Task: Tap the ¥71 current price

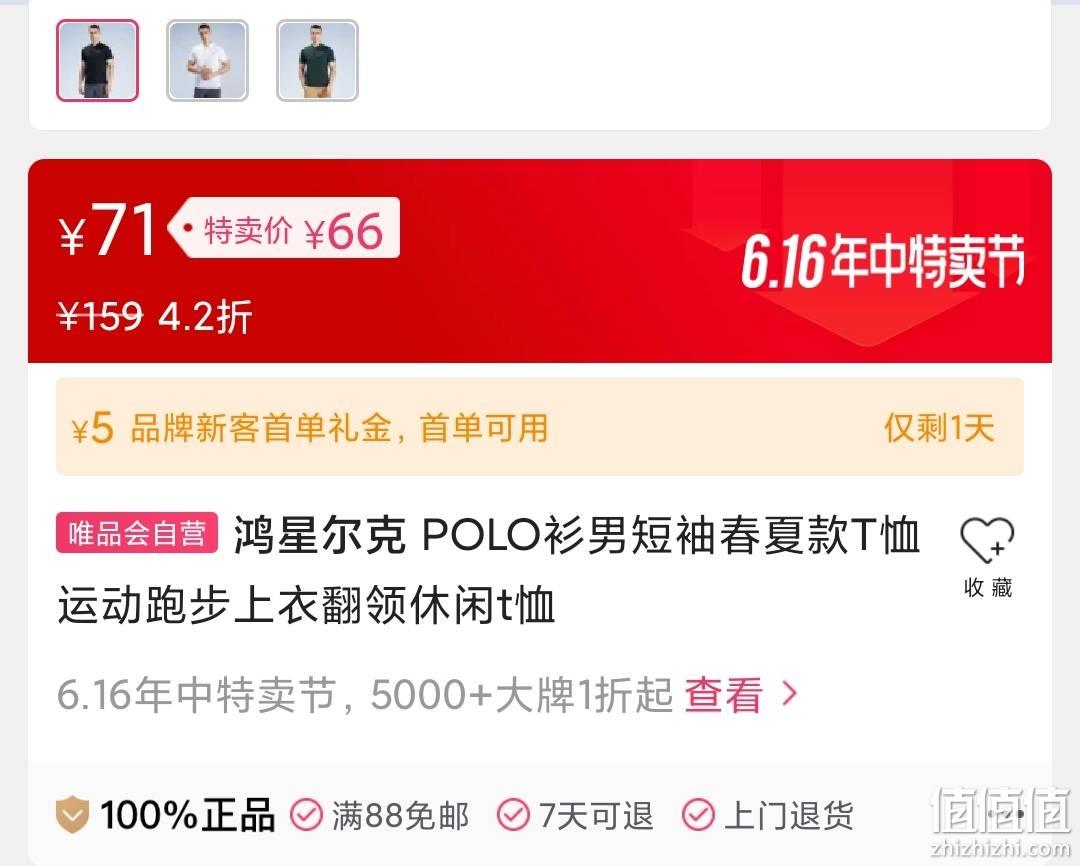Action: click(x=109, y=230)
